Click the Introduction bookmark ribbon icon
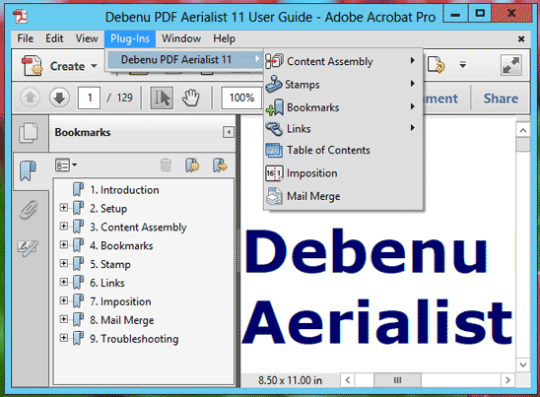The width and height of the screenshot is (540, 397). (78, 189)
